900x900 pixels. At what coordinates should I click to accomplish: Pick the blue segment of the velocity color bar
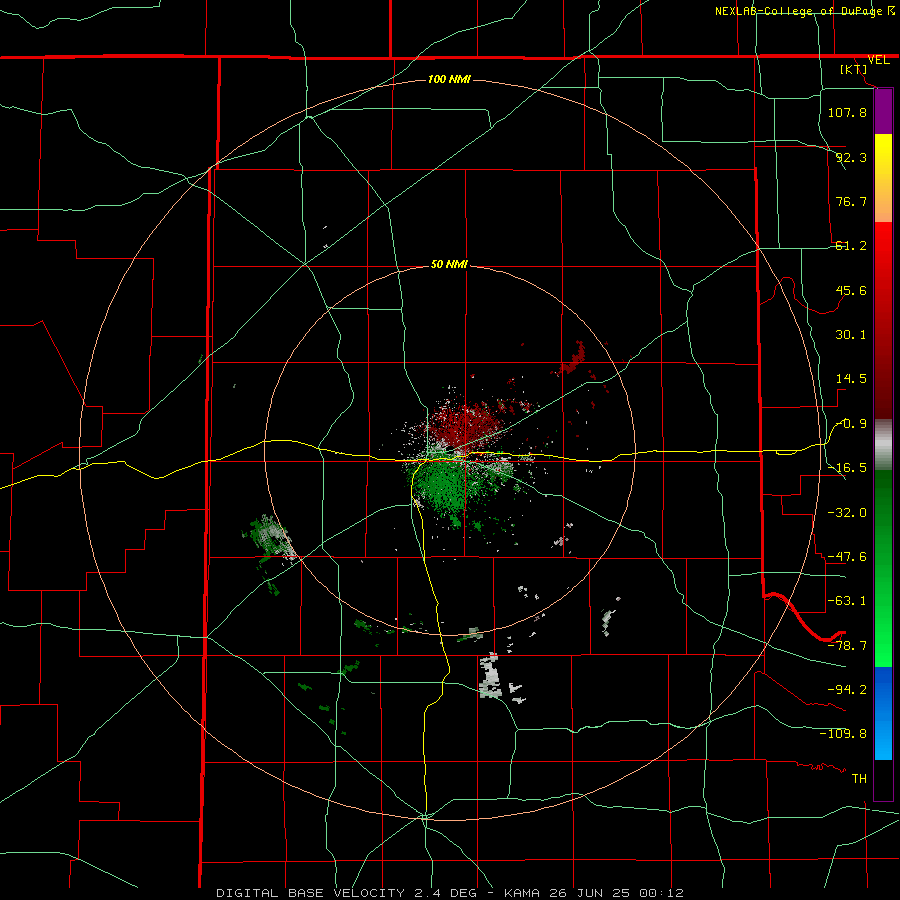[883, 713]
